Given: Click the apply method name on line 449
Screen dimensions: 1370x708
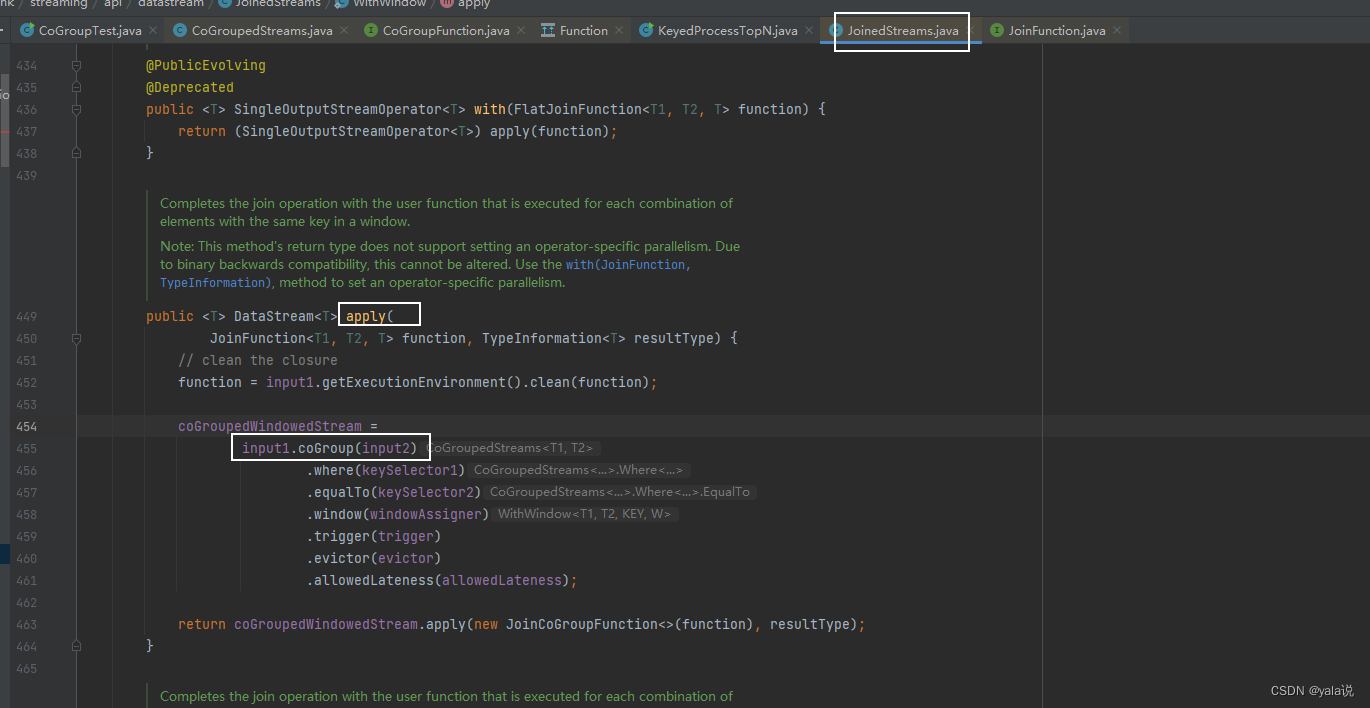Looking at the screenshot, I should pyautogui.click(x=366, y=316).
